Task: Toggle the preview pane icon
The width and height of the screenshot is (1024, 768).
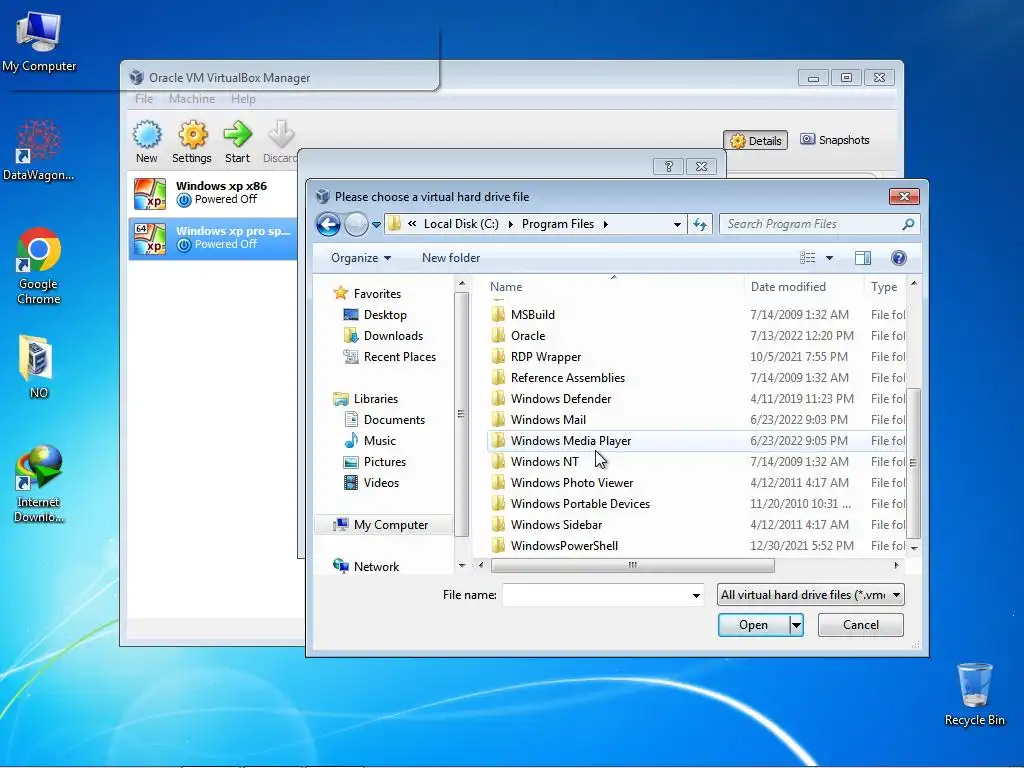Action: (x=863, y=258)
